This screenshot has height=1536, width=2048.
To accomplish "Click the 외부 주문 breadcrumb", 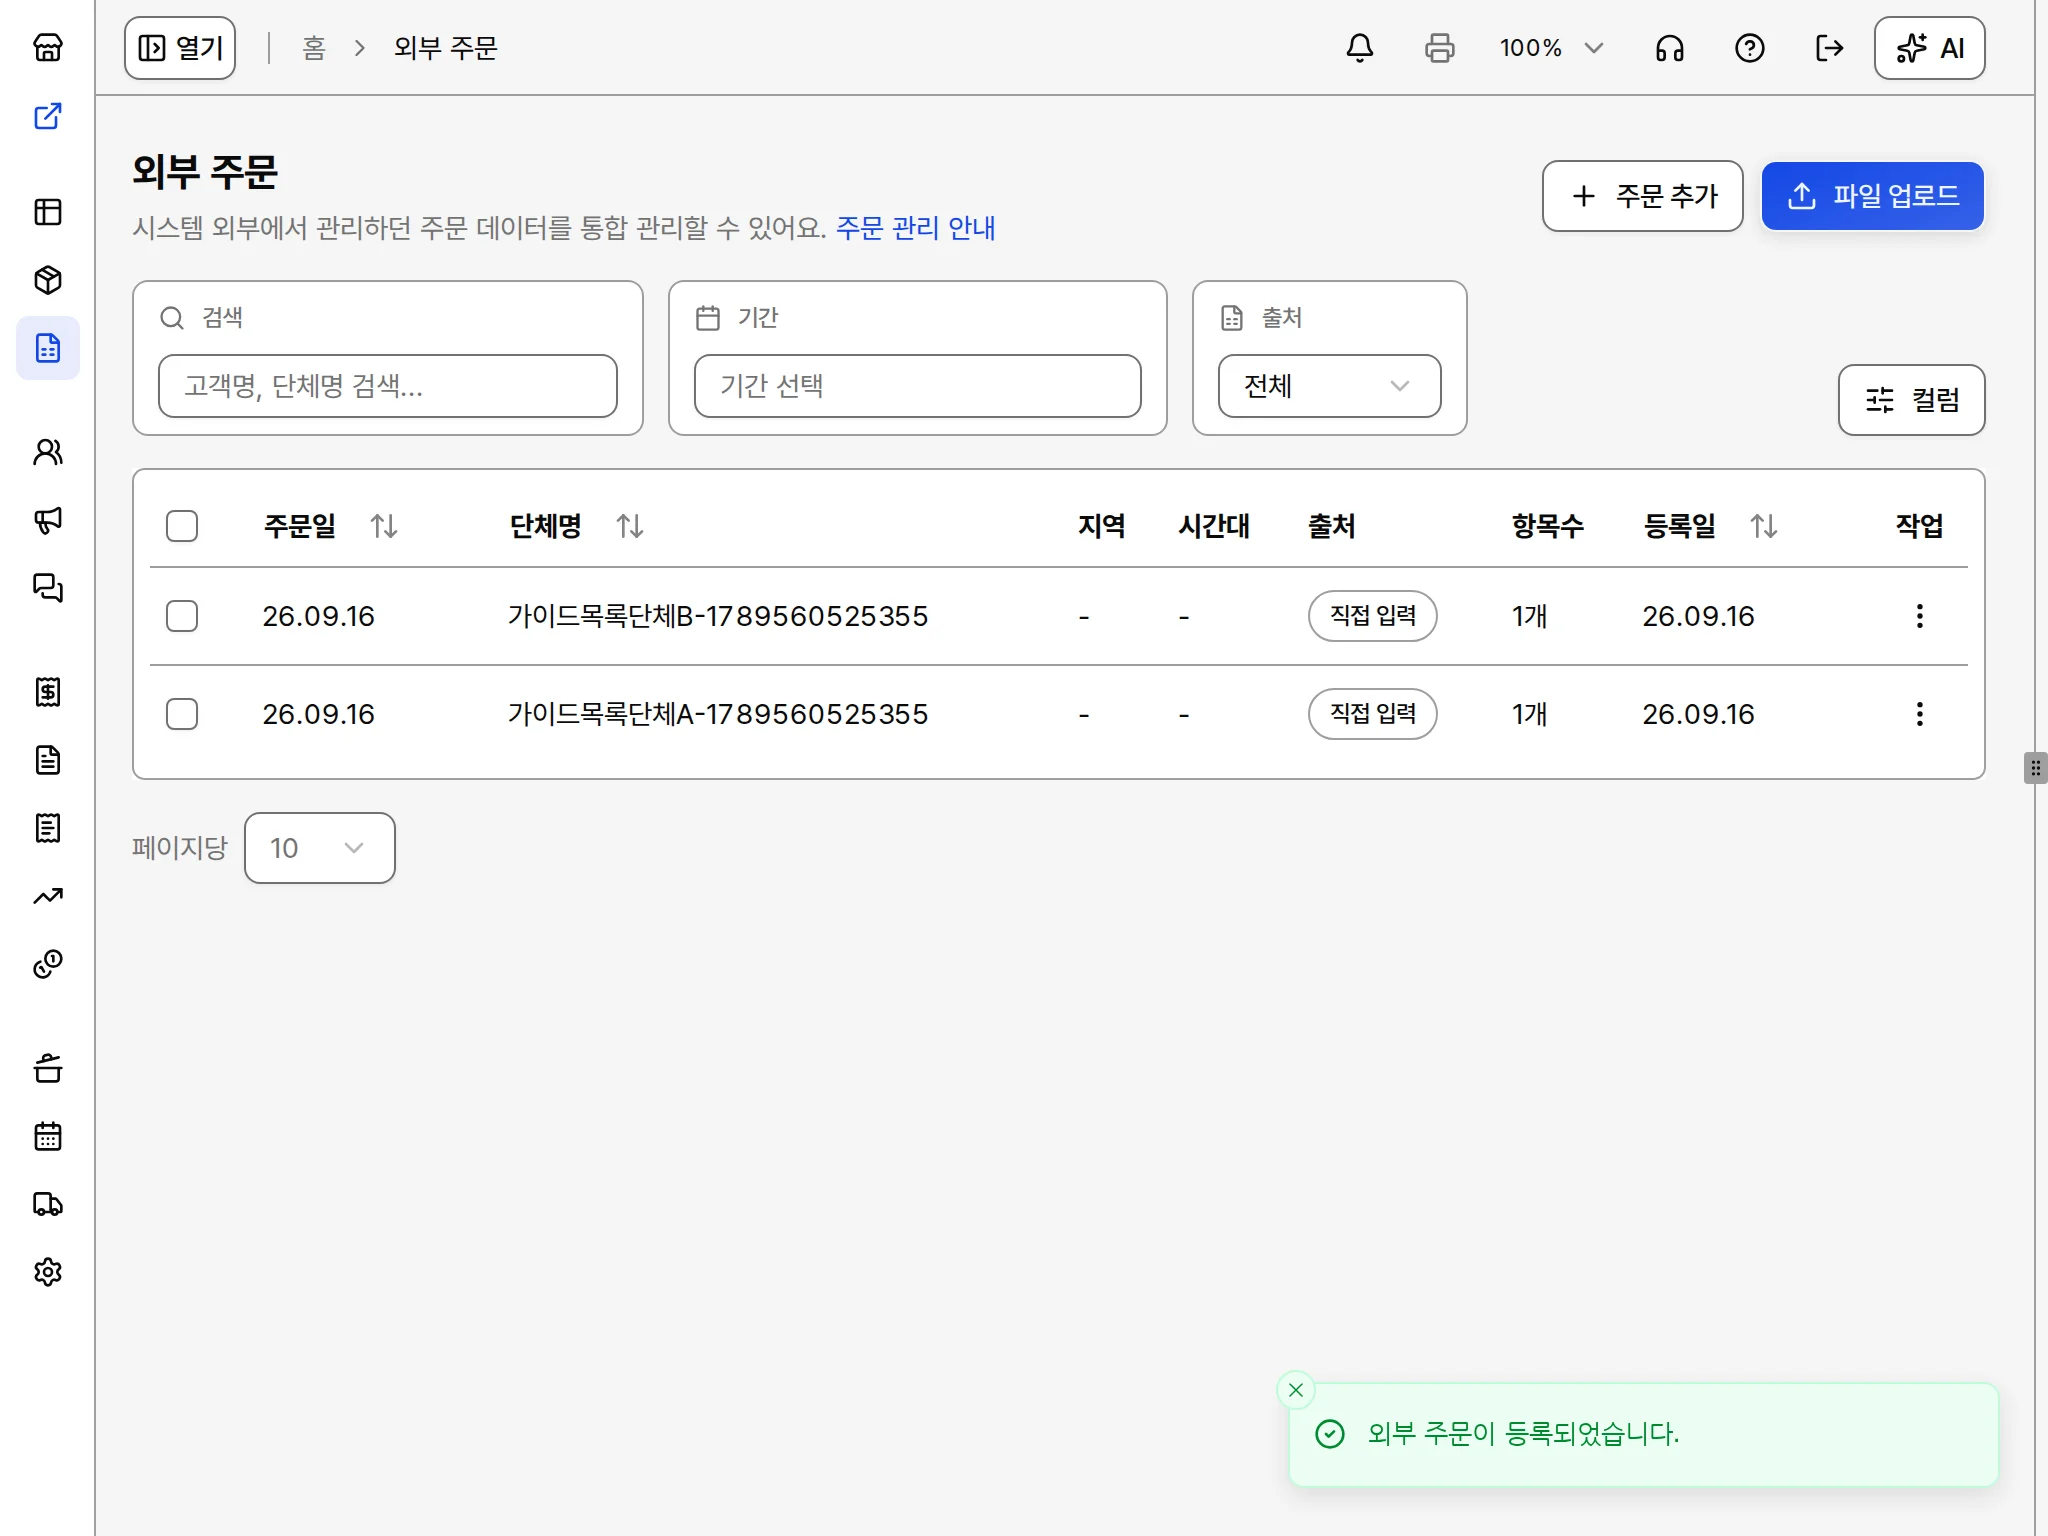I will tap(446, 48).
